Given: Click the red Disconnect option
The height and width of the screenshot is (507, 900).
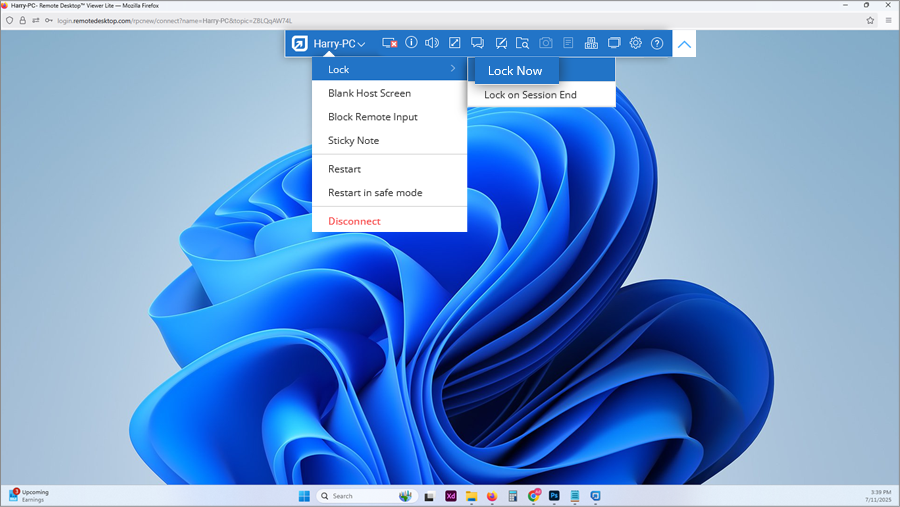Looking at the screenshot, I should tap(354, 221).
